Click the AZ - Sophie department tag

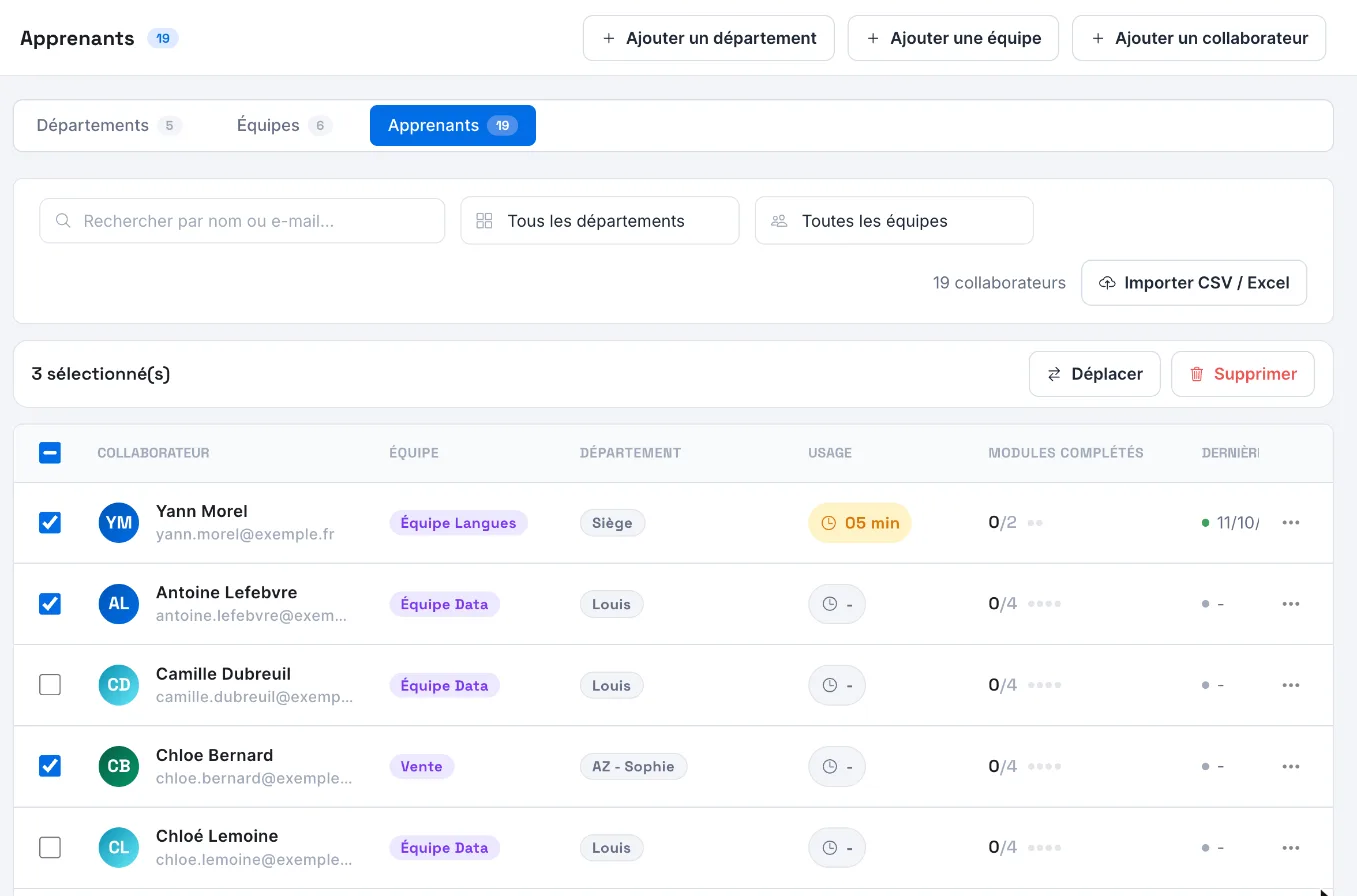pos(634,766)
